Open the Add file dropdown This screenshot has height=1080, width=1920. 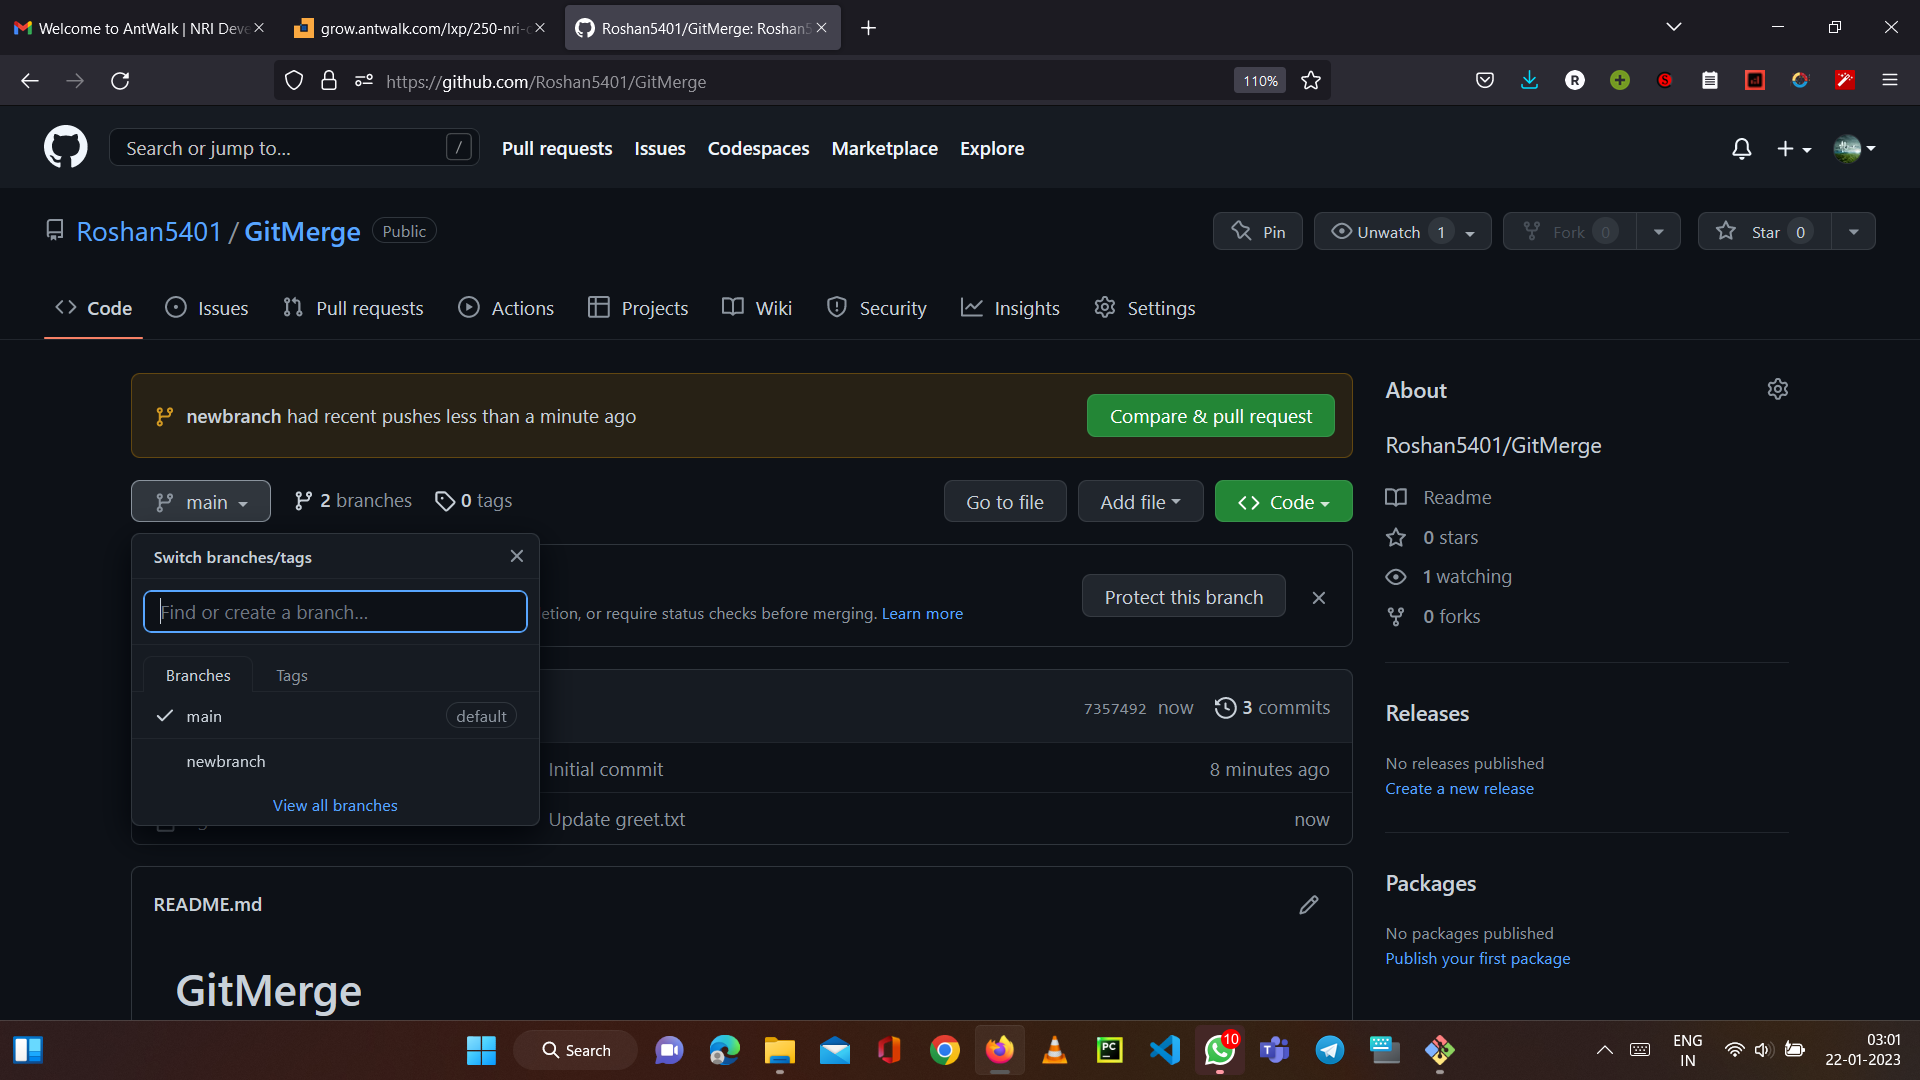point(1140,501)
